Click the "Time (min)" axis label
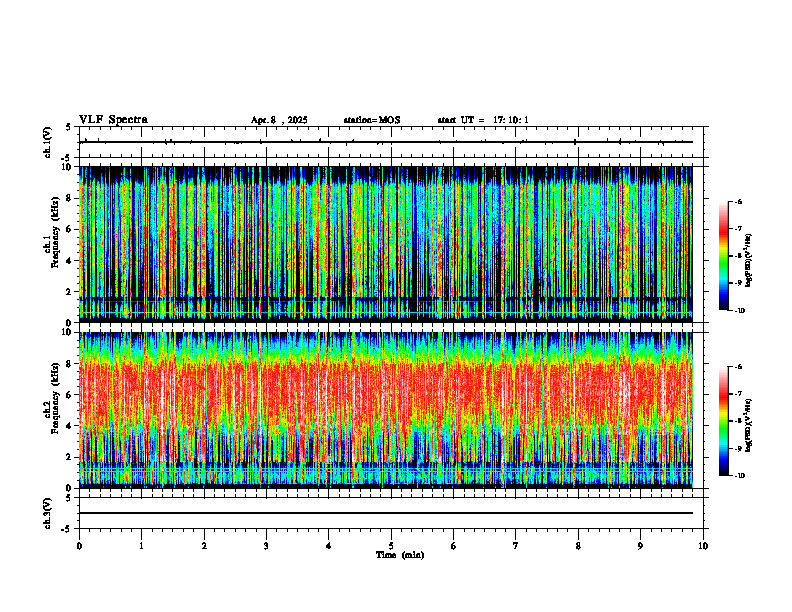This screenshot has width=792, height=612. pyautogui.click(x=400, y=555)
